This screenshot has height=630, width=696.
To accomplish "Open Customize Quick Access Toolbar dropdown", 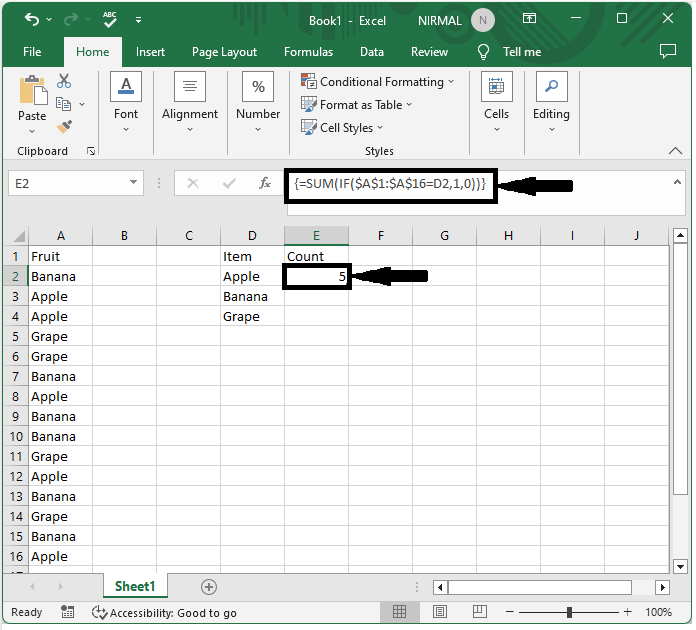I will 138,20.
